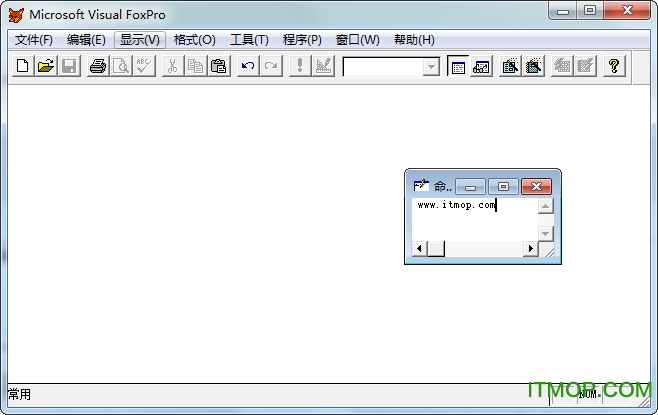Screen dimensions: 658x415
Task: Close the Visual FoxPro main window
Action: click(627, 10)
